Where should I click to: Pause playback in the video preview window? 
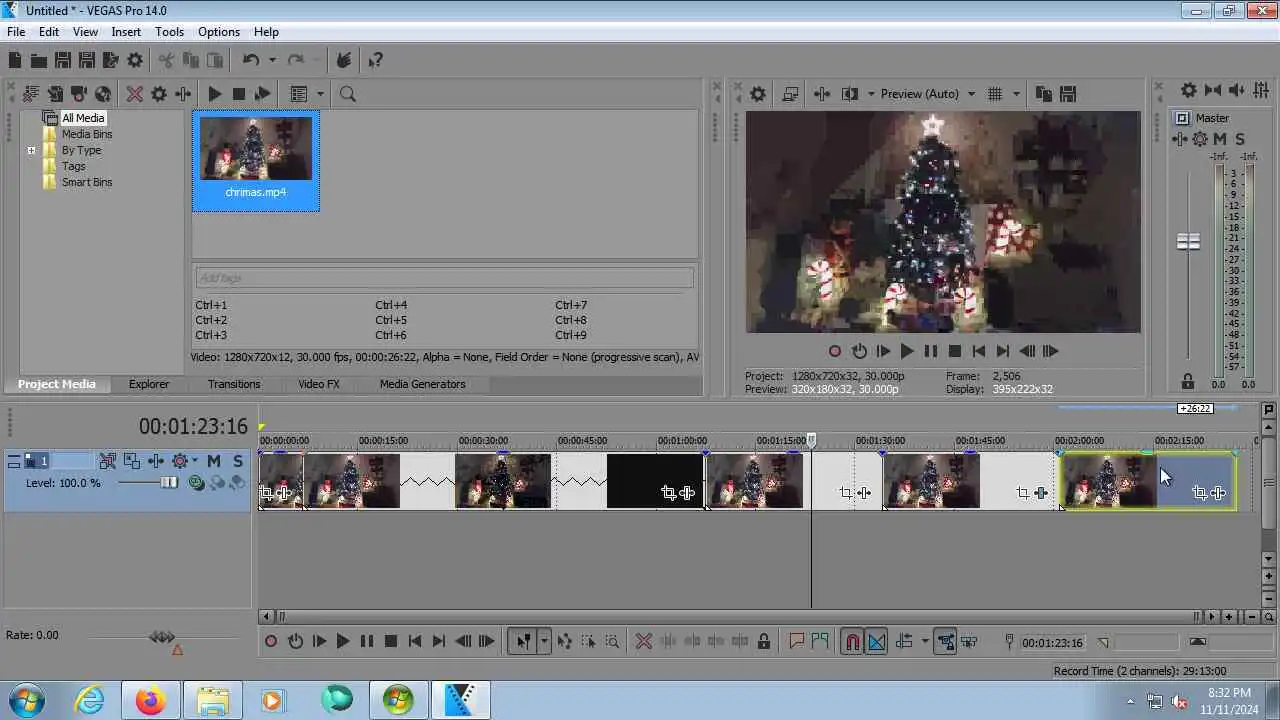point(931,351)
